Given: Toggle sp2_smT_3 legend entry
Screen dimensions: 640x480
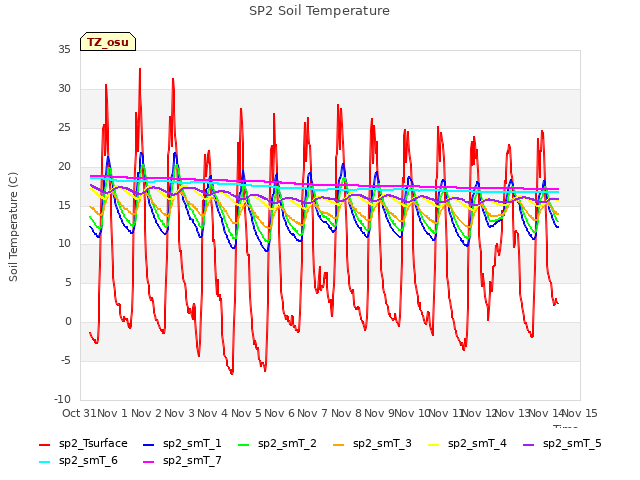Looking at the screenshot, I should pyautogui.click(x=372, y=443).
